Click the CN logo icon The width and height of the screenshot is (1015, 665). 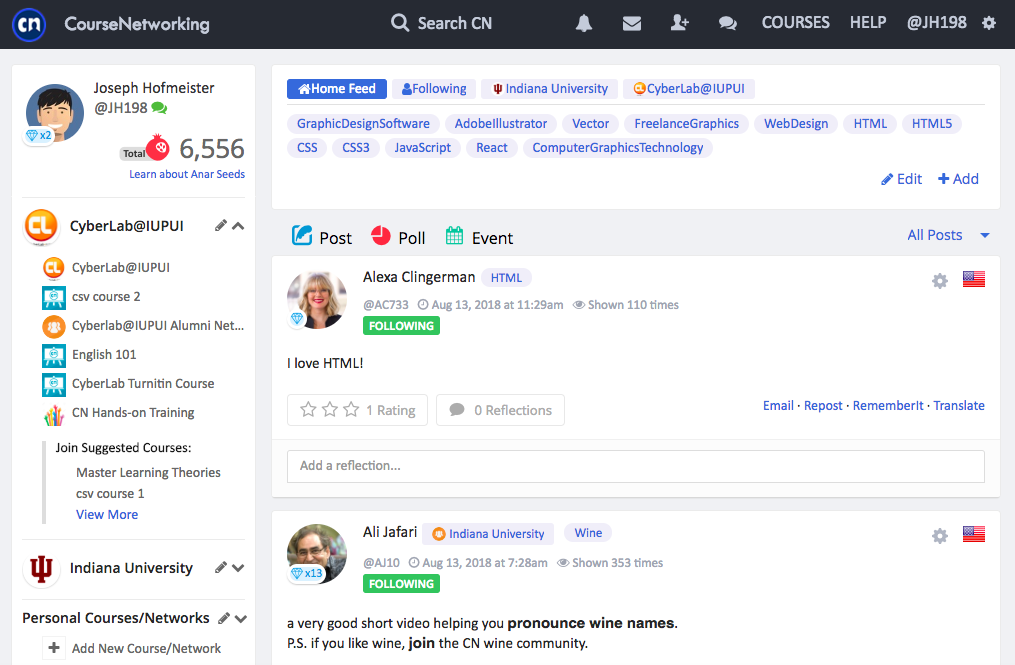click(x=29, y=25)
